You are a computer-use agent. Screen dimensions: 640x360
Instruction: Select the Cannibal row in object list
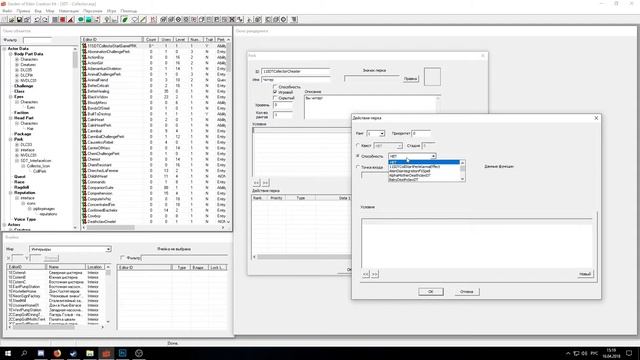[x=154, y=131]
